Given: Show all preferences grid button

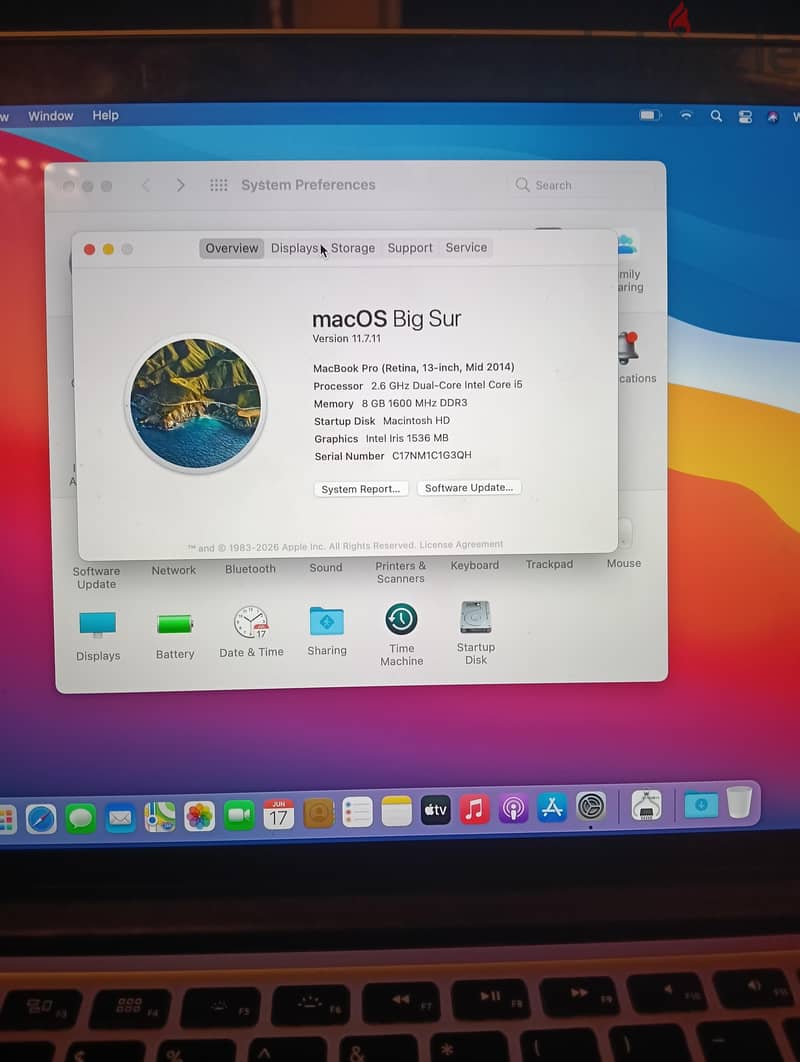Looking at the screenshot, I should [x=218, y=185].
